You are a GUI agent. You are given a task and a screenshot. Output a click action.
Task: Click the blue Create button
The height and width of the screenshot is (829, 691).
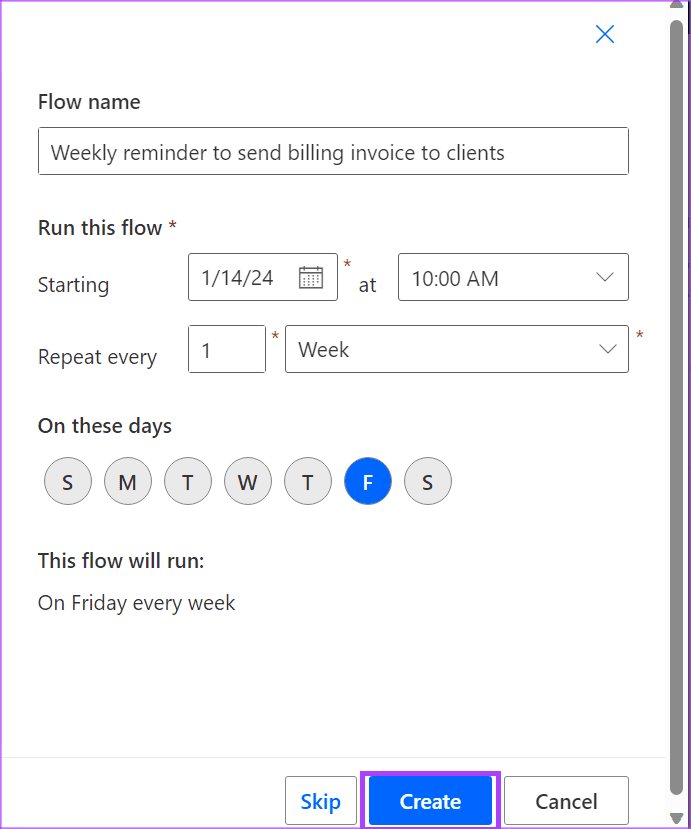click(430, 801)
